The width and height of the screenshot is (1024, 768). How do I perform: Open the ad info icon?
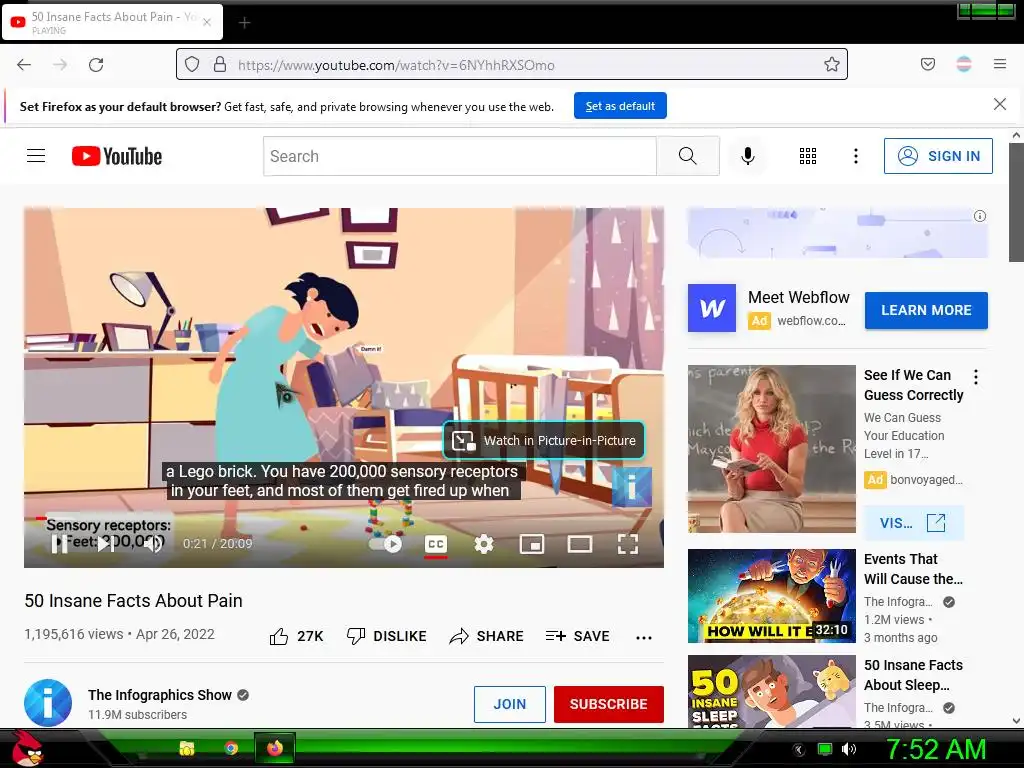coord(980,216)
